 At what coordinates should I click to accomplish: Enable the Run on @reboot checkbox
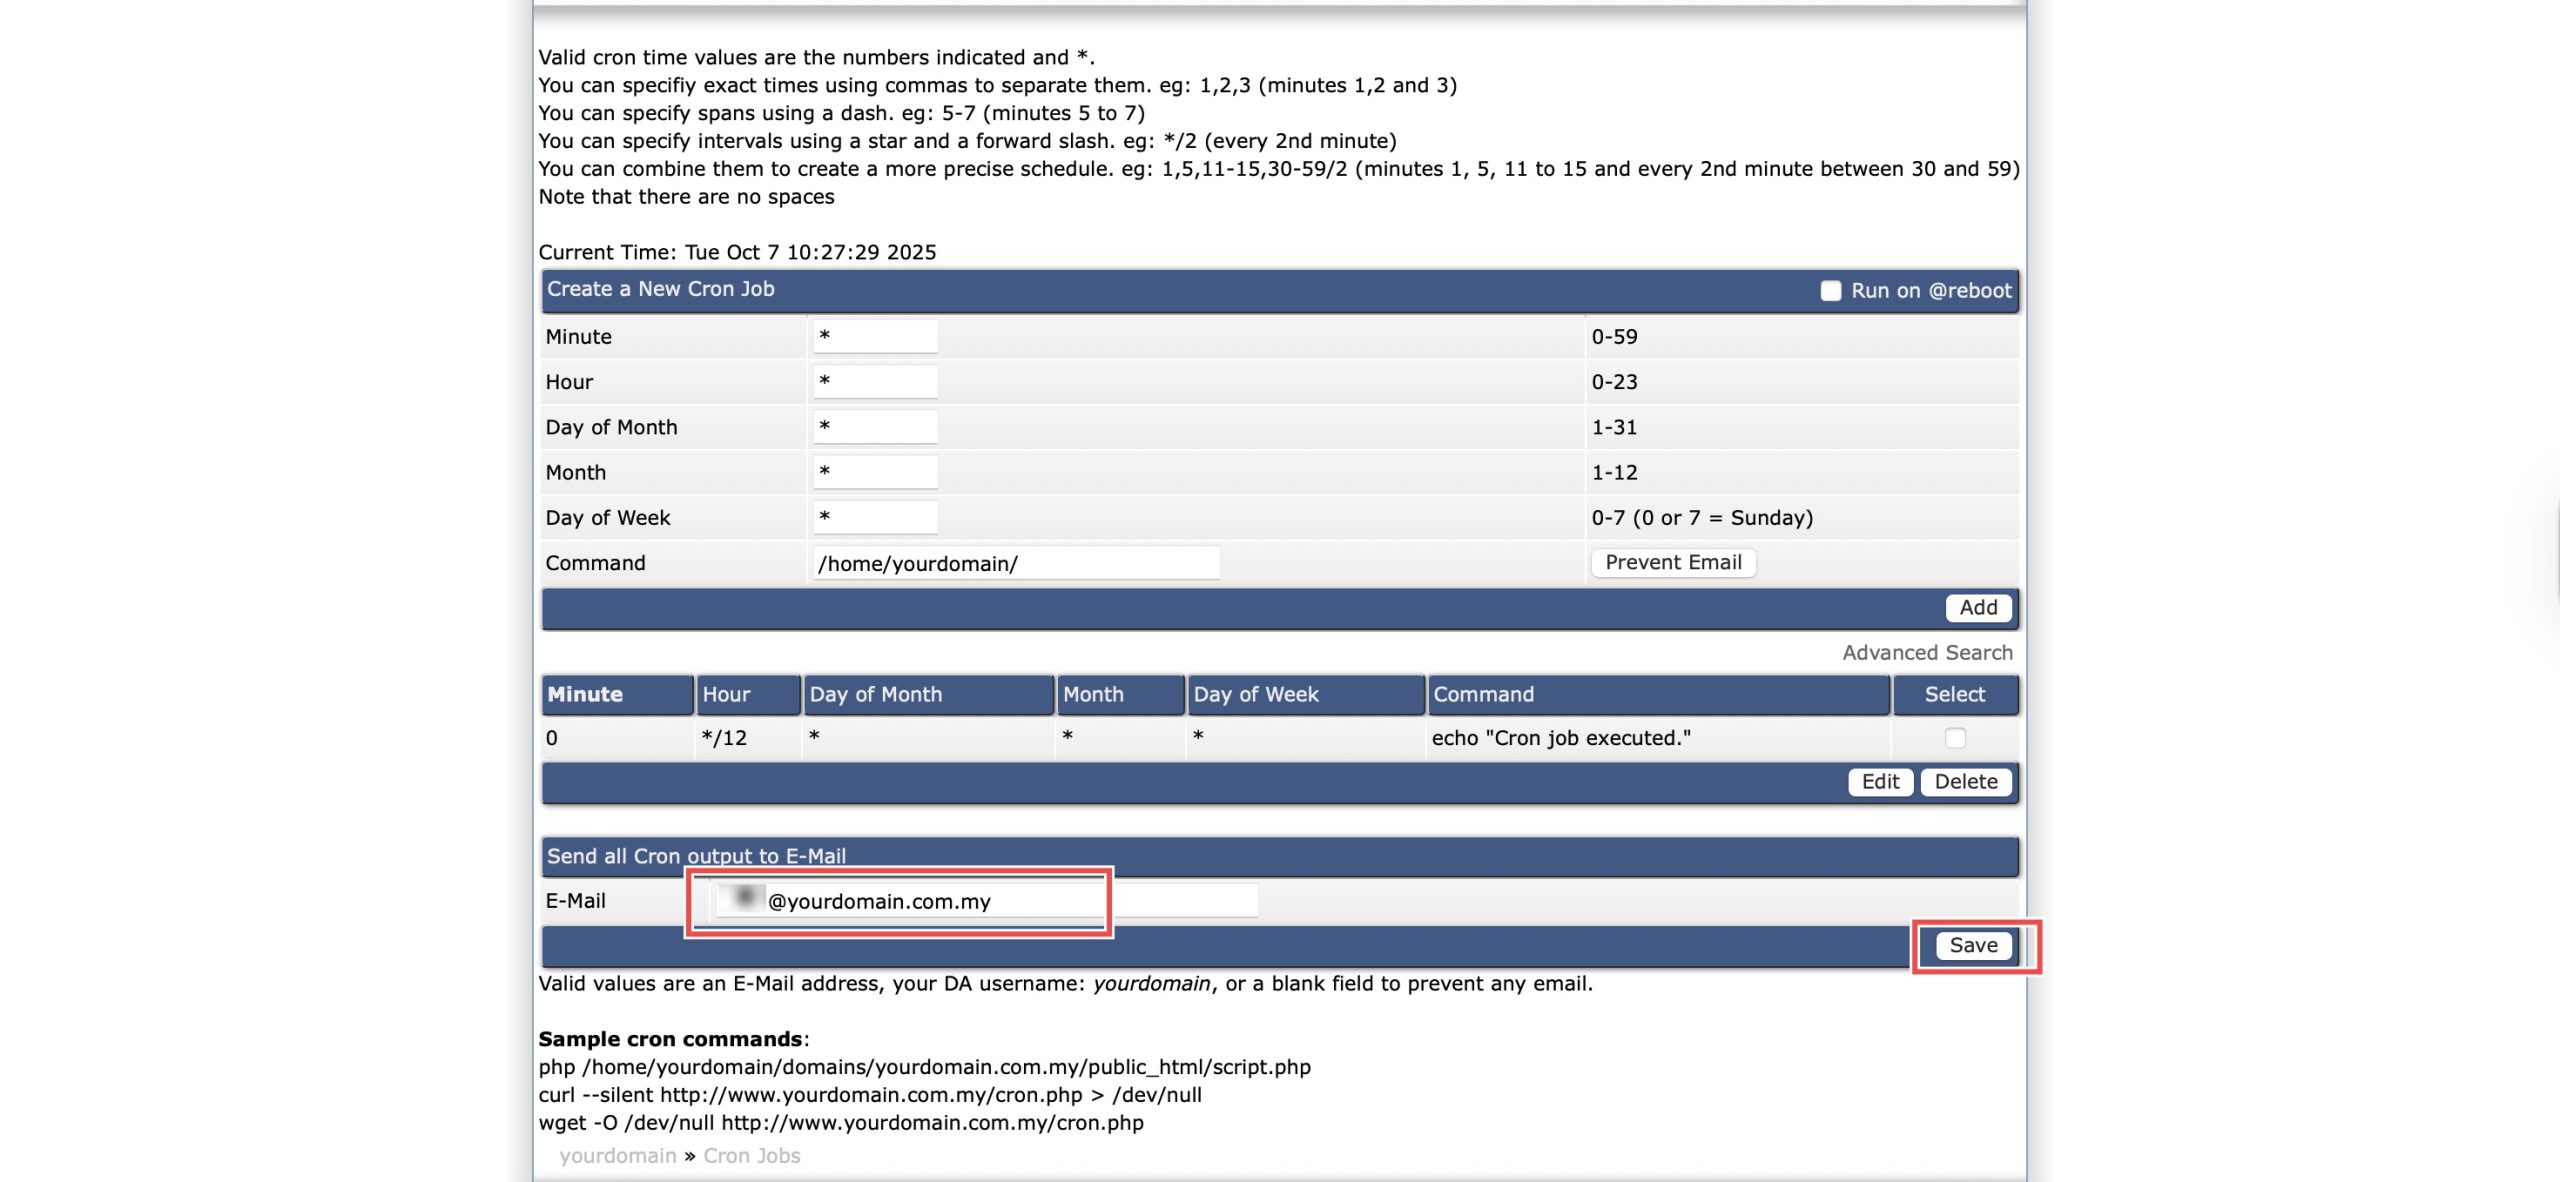click(1830, 291)
